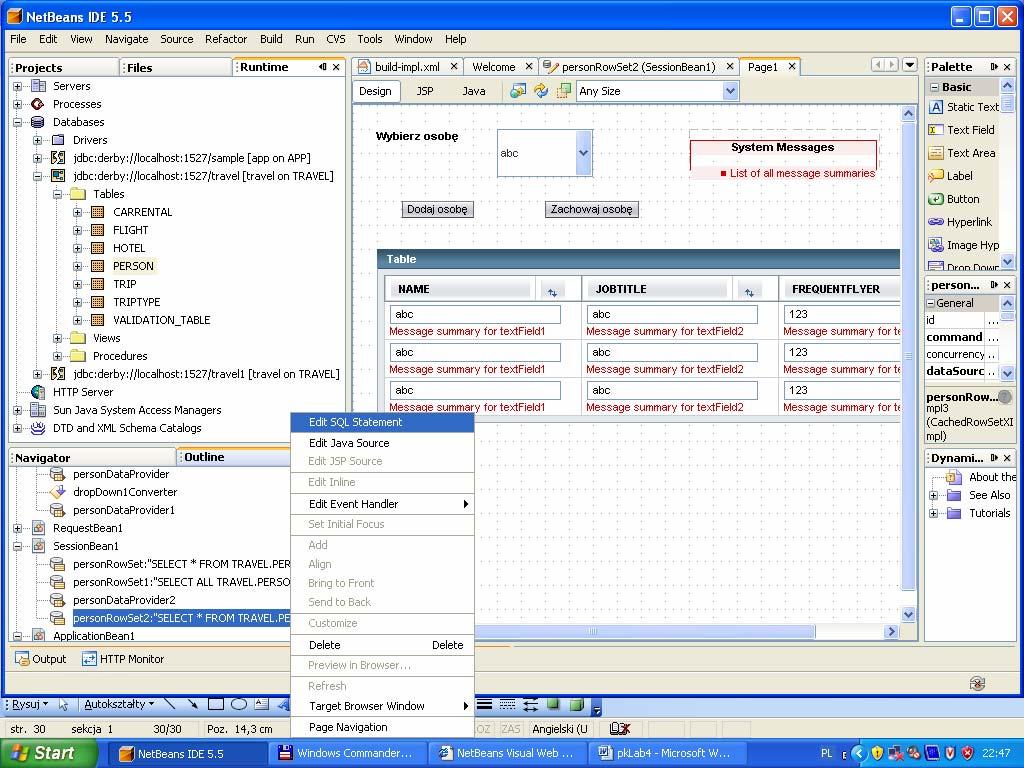1024x768 pixels.
Task: Collapse the Basic palette category
Action: pos(935,87)
